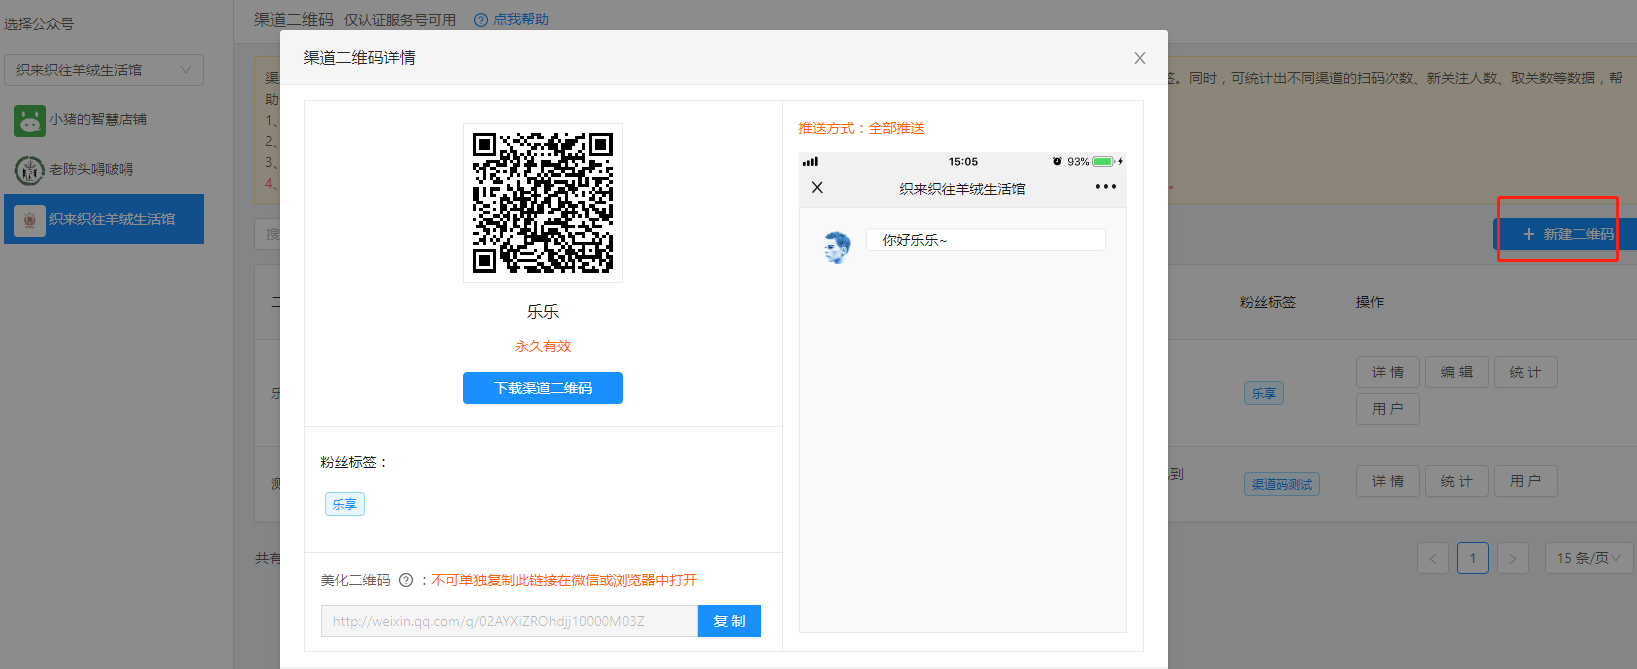Click 详情 in the 渠道码测试 row
1637x669 pixels.
coord(1388,481)
